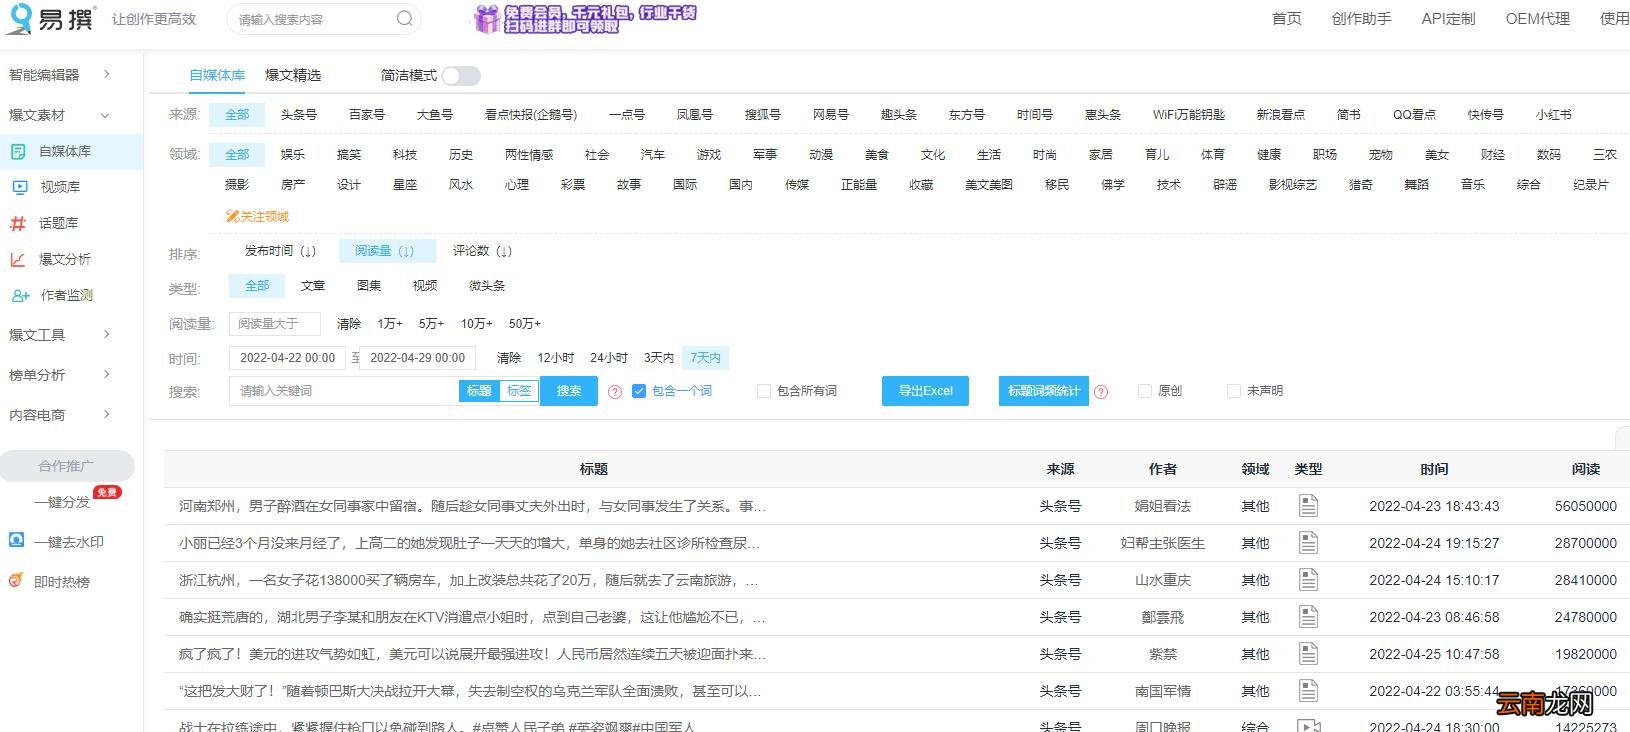Open article titled 疯了疯了！美元的进攻气势如虹

[472, 654]
